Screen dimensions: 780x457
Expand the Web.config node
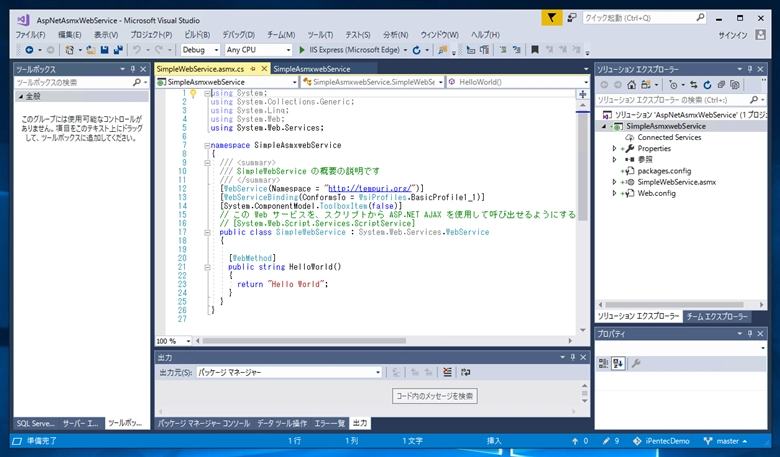(x=614, y=193)
